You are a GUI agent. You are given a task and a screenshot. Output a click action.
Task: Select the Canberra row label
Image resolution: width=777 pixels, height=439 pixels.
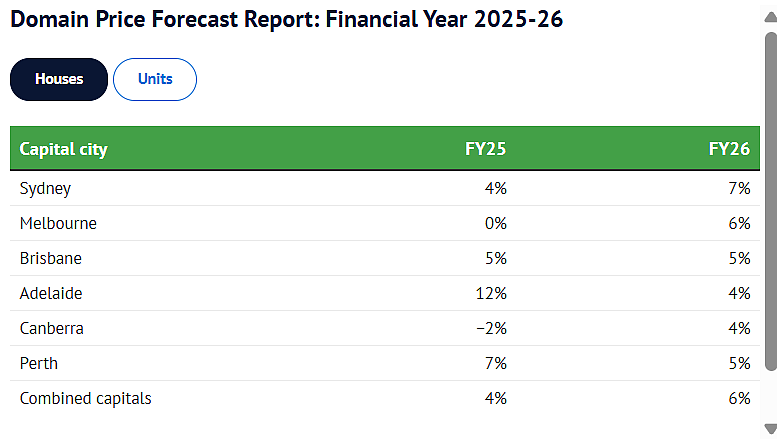[52, 329]
